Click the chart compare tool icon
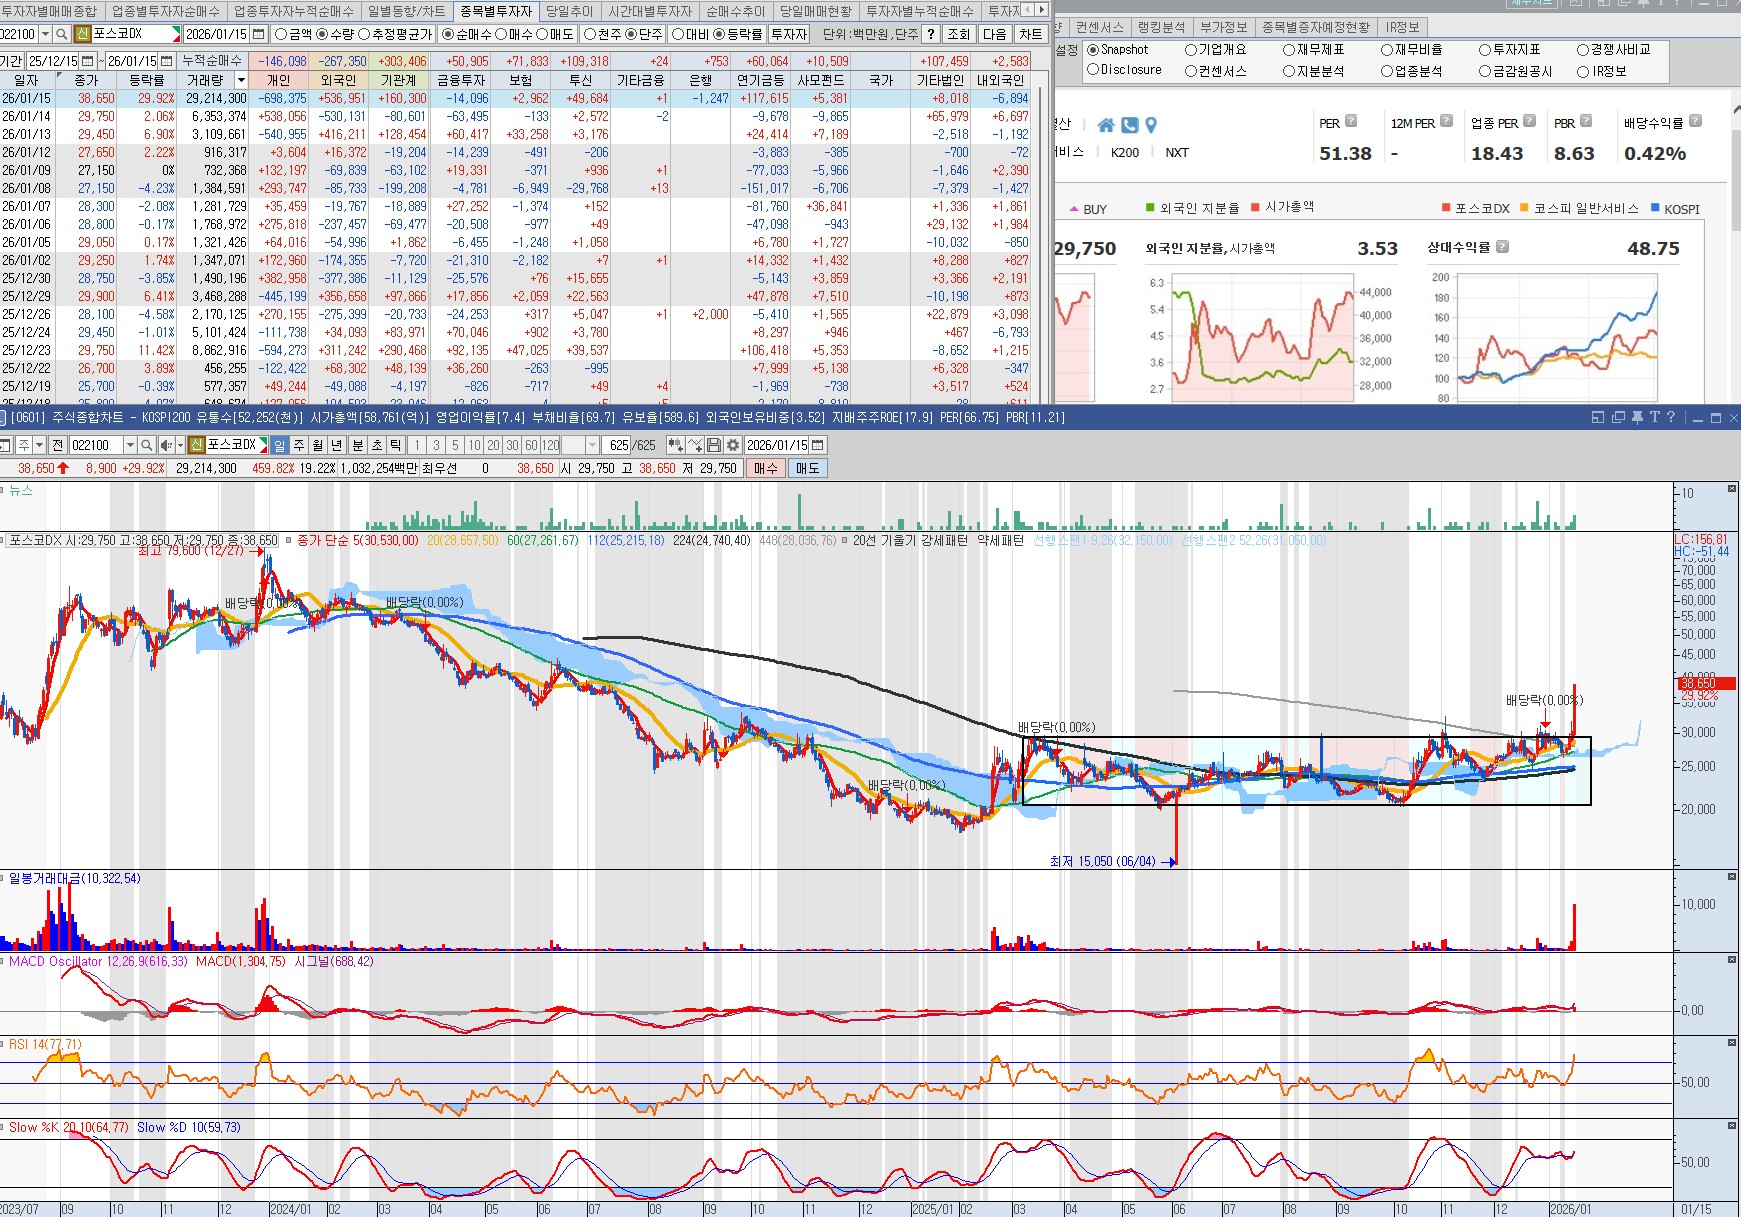1741x1217 pixels. click(x=676, y=445)
